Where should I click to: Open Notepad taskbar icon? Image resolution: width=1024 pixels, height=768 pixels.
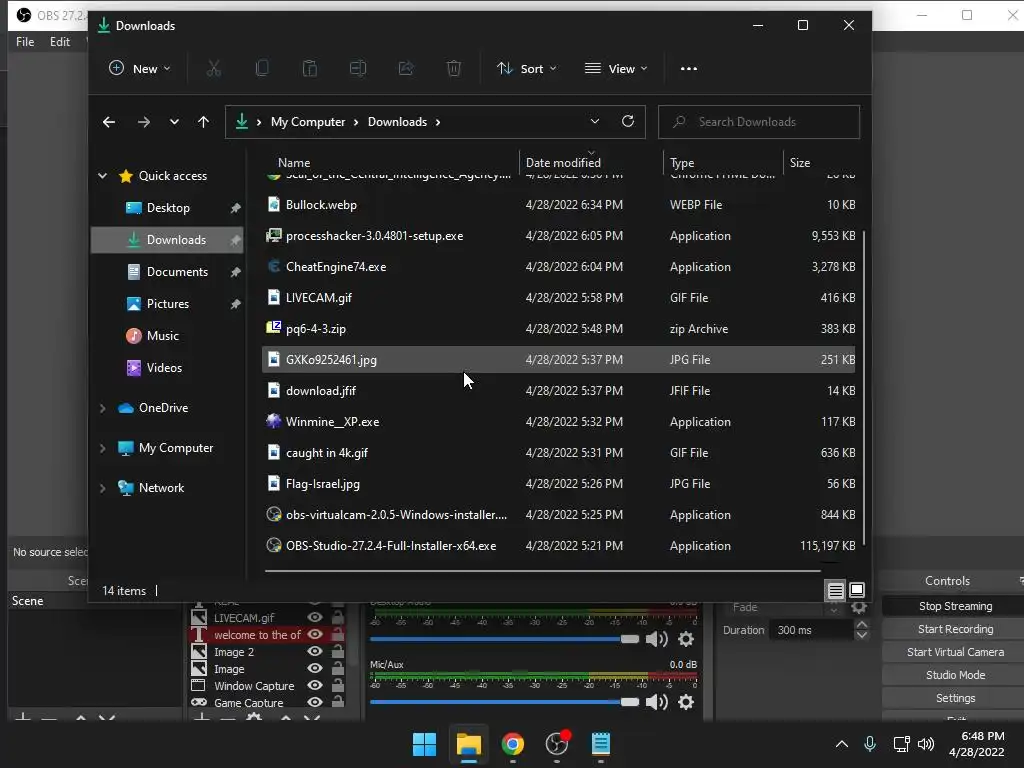601,744
